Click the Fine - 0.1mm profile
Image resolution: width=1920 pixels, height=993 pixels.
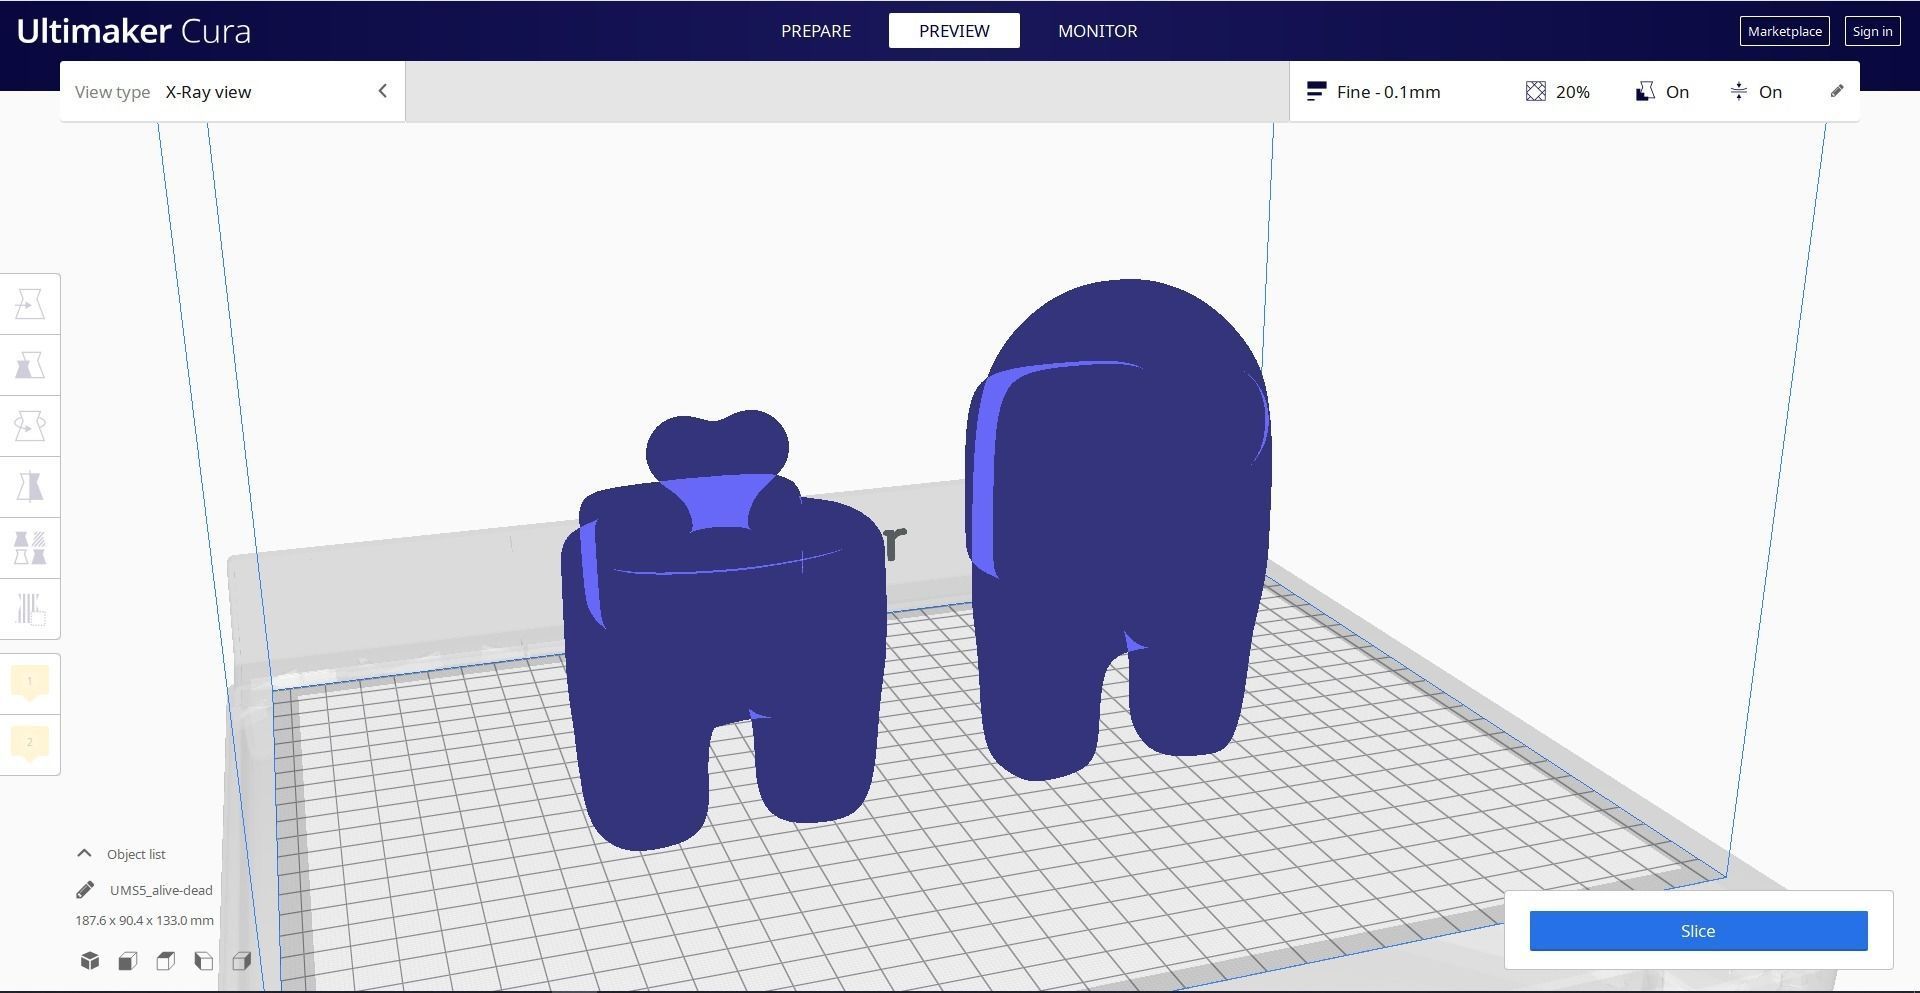point(1374,92)
